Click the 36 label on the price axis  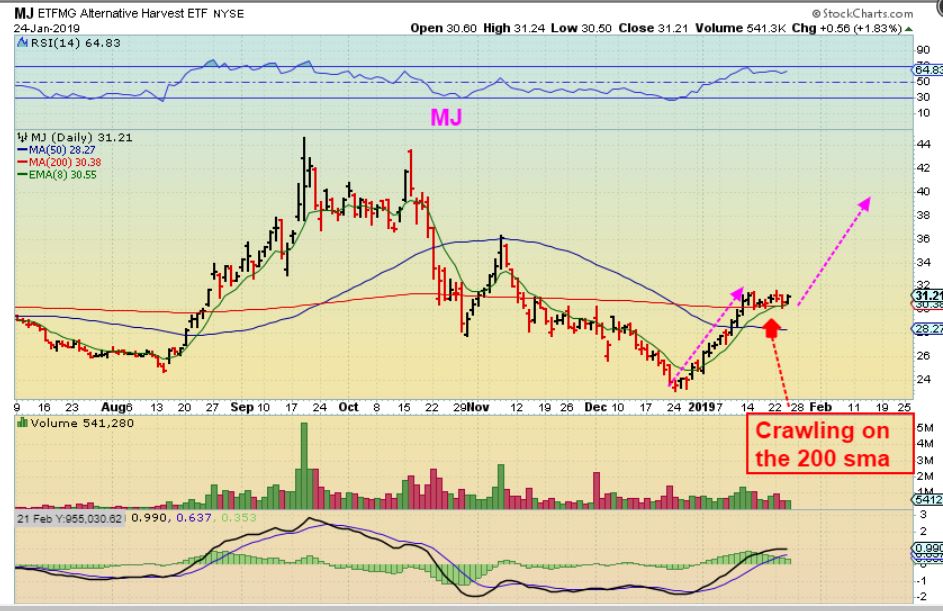[923, 239]
